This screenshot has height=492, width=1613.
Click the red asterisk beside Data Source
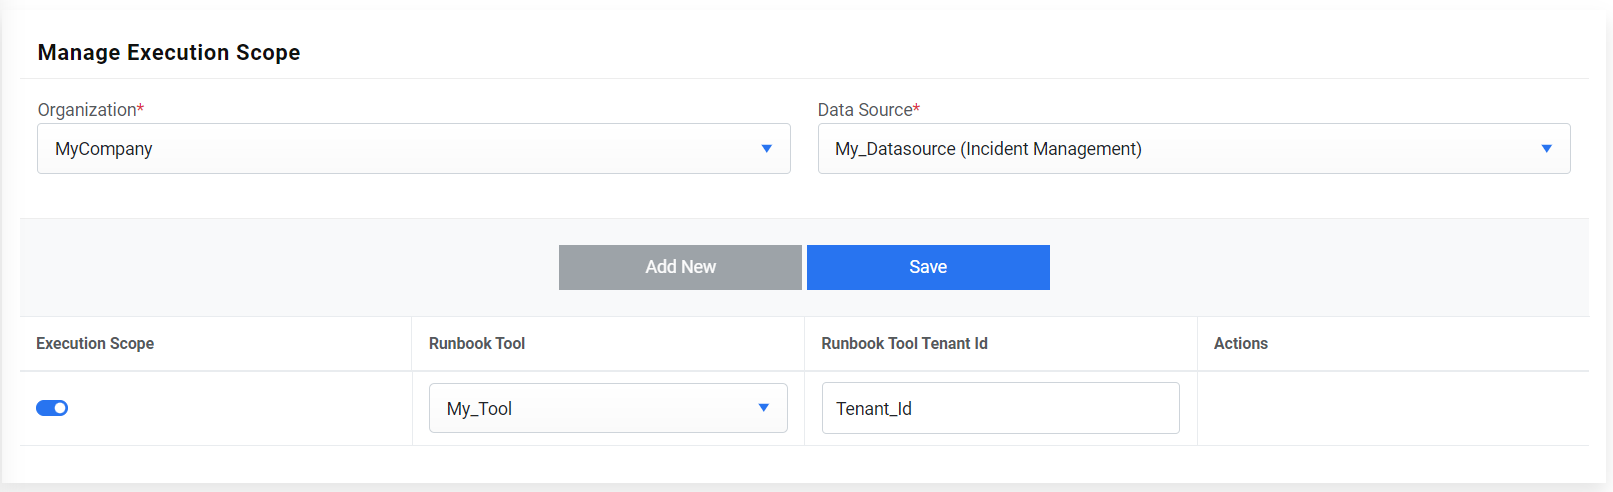[917, 108]
